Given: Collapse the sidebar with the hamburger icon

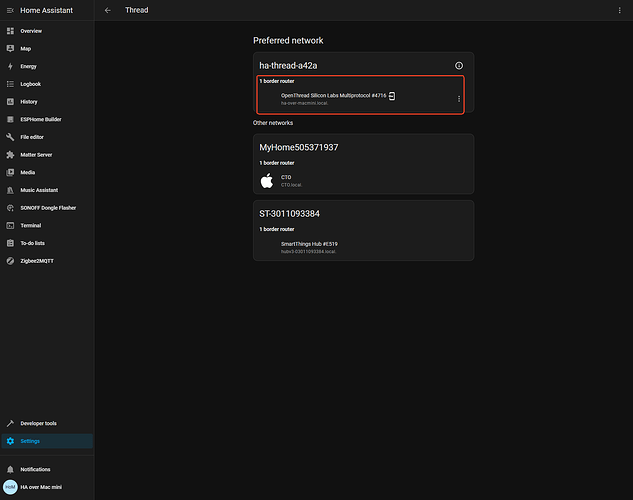Looking at the screenshot, I should tap(10, 10).
